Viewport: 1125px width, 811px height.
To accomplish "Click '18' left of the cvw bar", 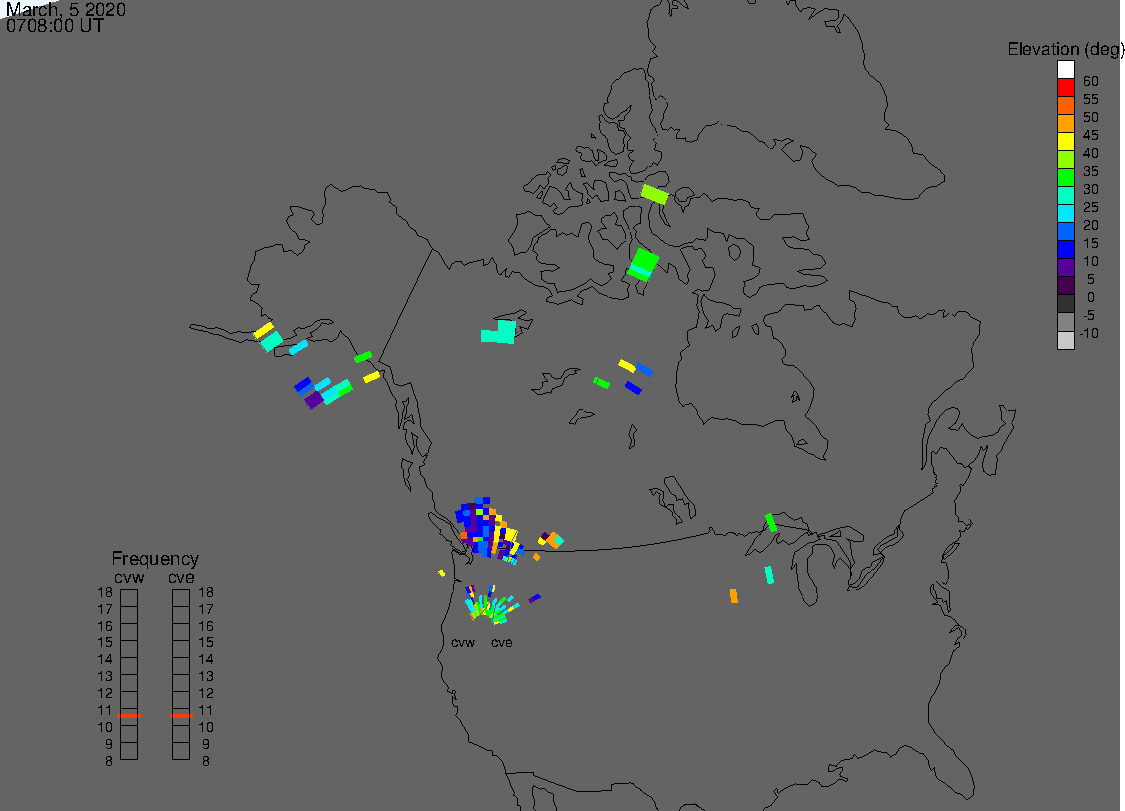I will click(x=105, y=592).
